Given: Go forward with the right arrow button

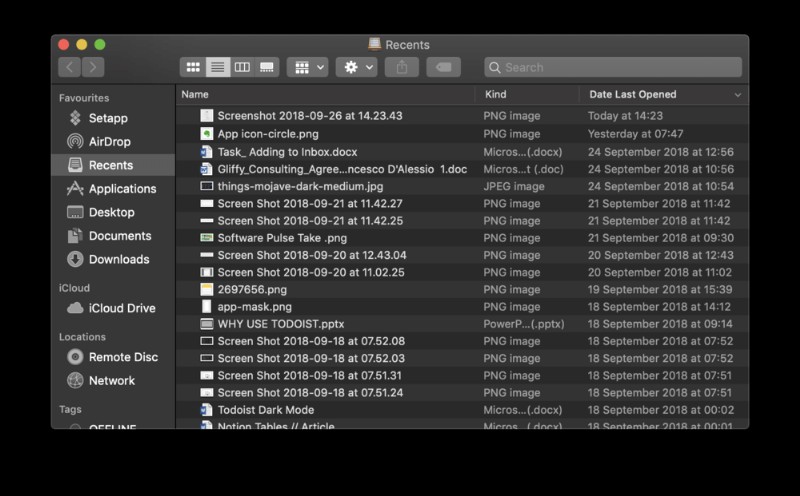Looking at the screenshot, I should pos(93,67).
